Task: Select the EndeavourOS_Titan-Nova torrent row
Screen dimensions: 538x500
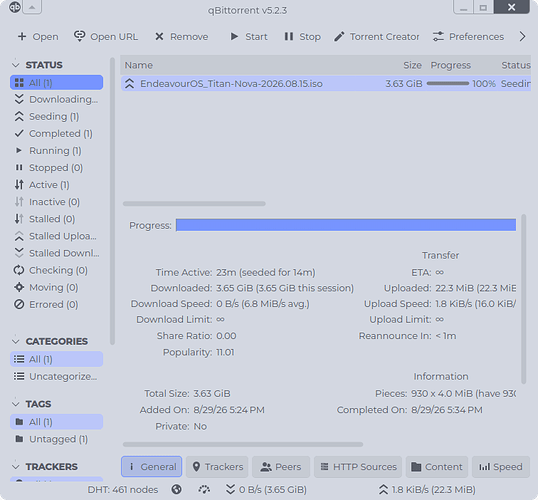Action: pyautogui.click(x=326, y=84)
